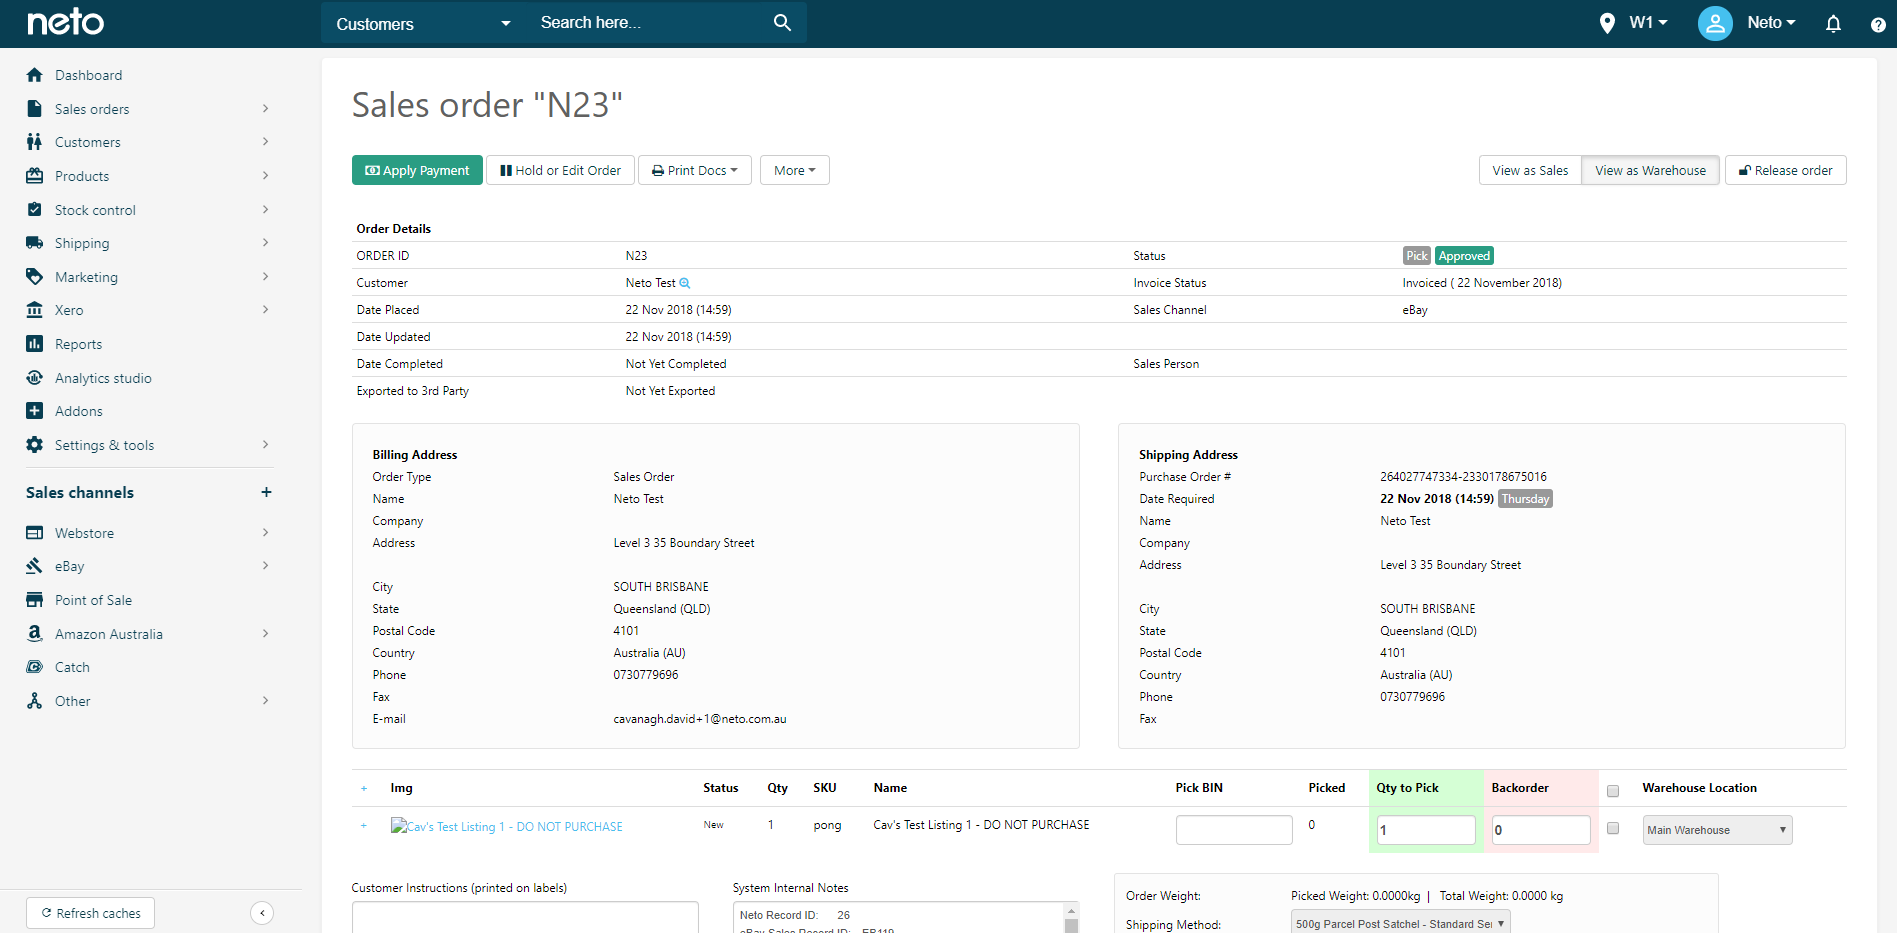Click the Customers people icon
This screenshot has height=933, width=1897.
click(35, 142)
